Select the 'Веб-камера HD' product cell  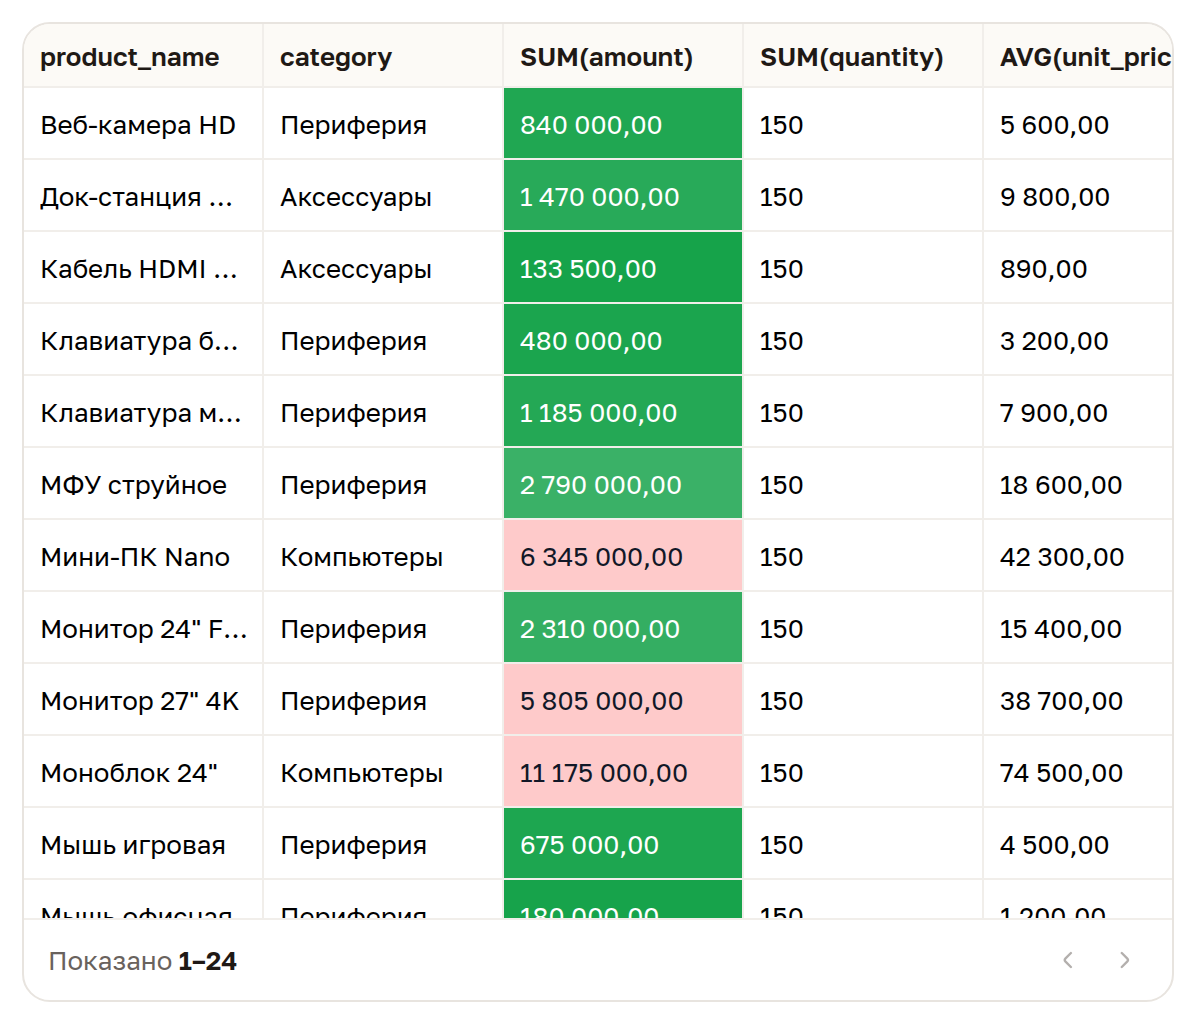(143, 124)
